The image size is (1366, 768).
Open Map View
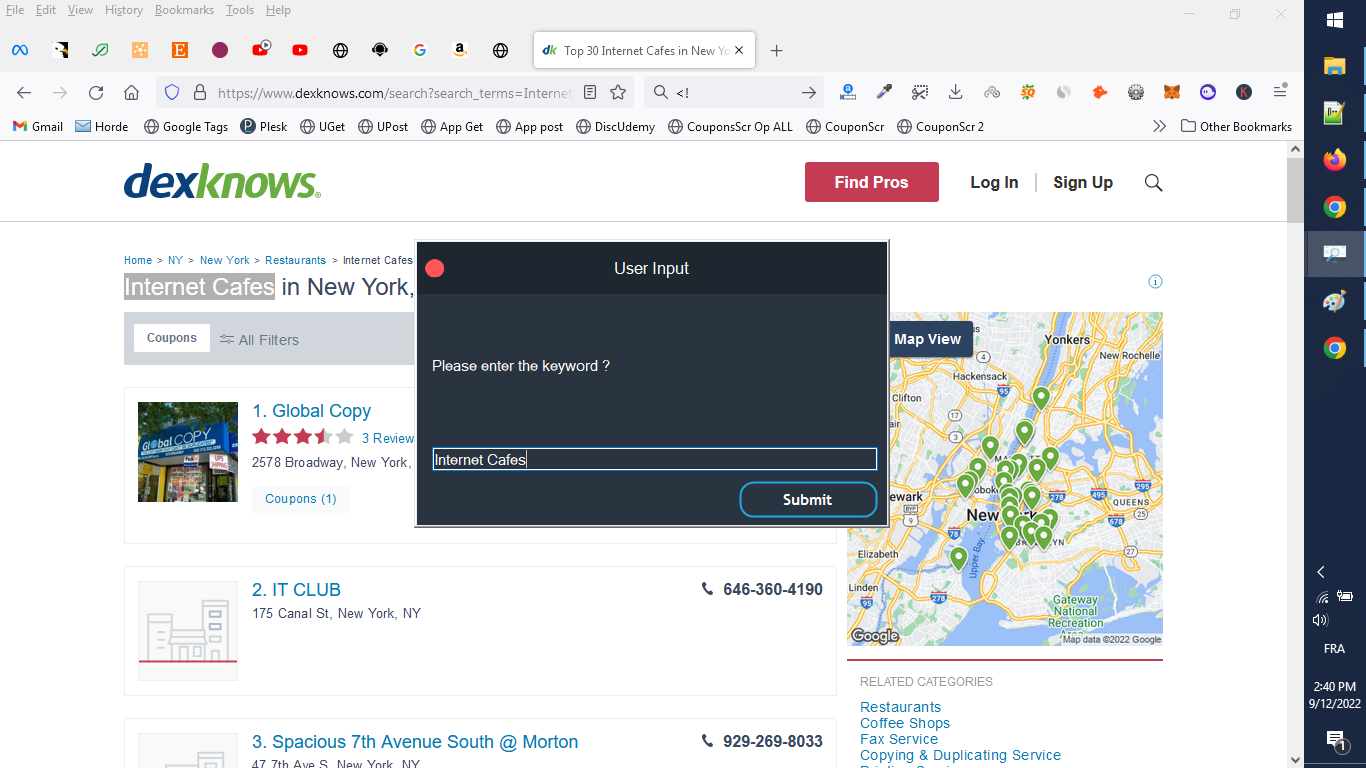click(x=929, y=339)
